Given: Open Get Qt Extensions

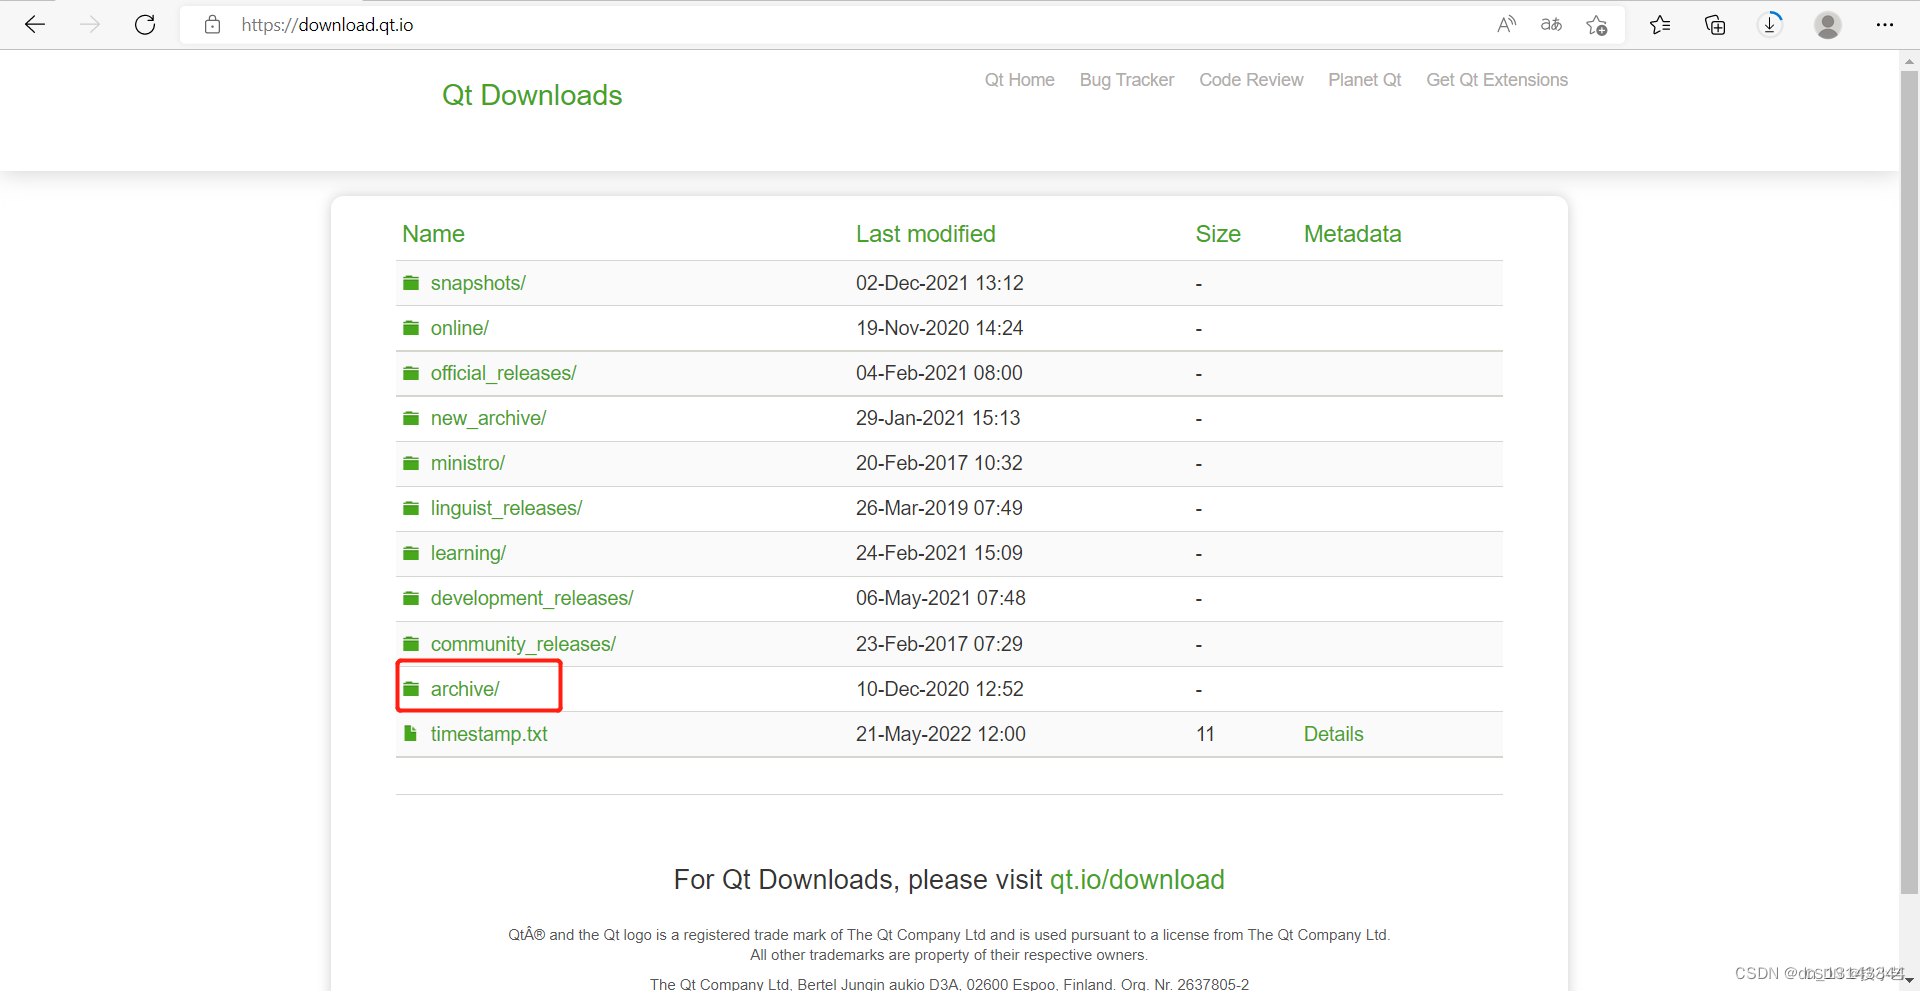Looking at the screenshot, I should pyautogui.click(x=1497, y=80).
